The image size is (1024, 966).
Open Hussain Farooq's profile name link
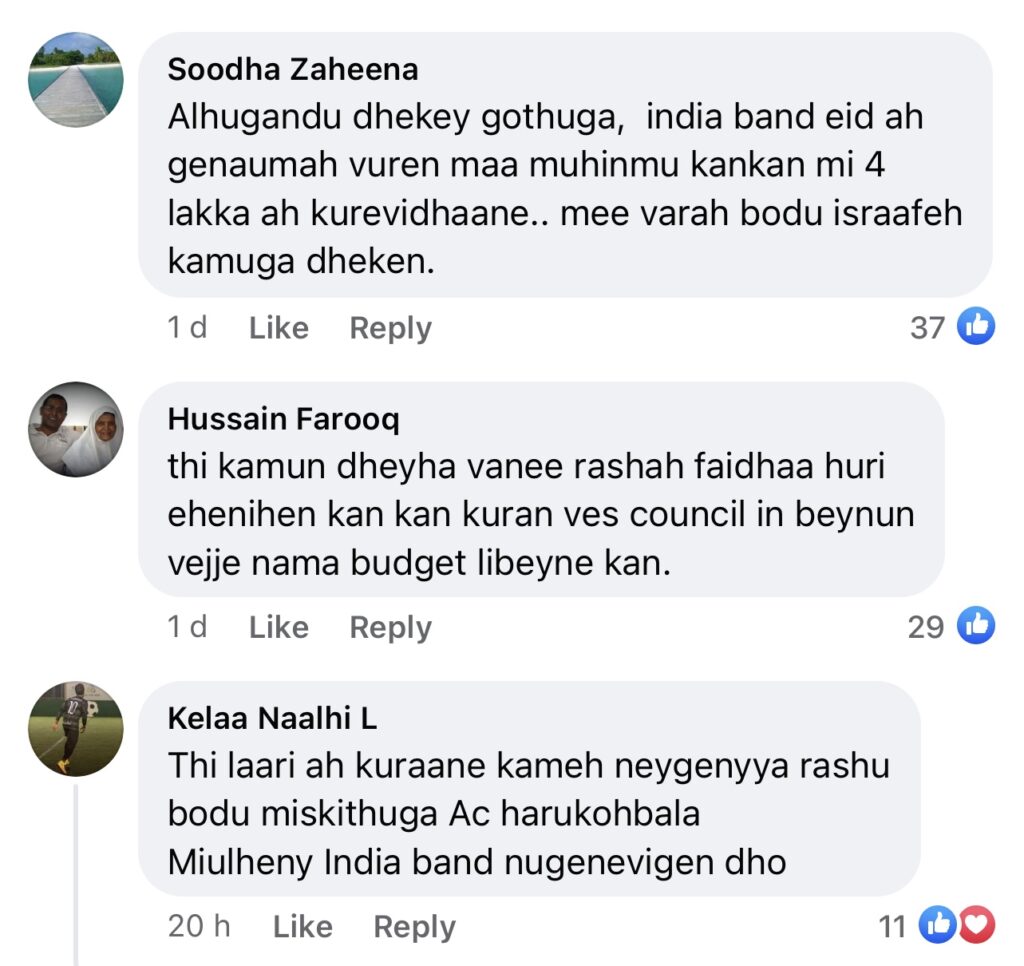pyautogui.click(x=283, y=420)
